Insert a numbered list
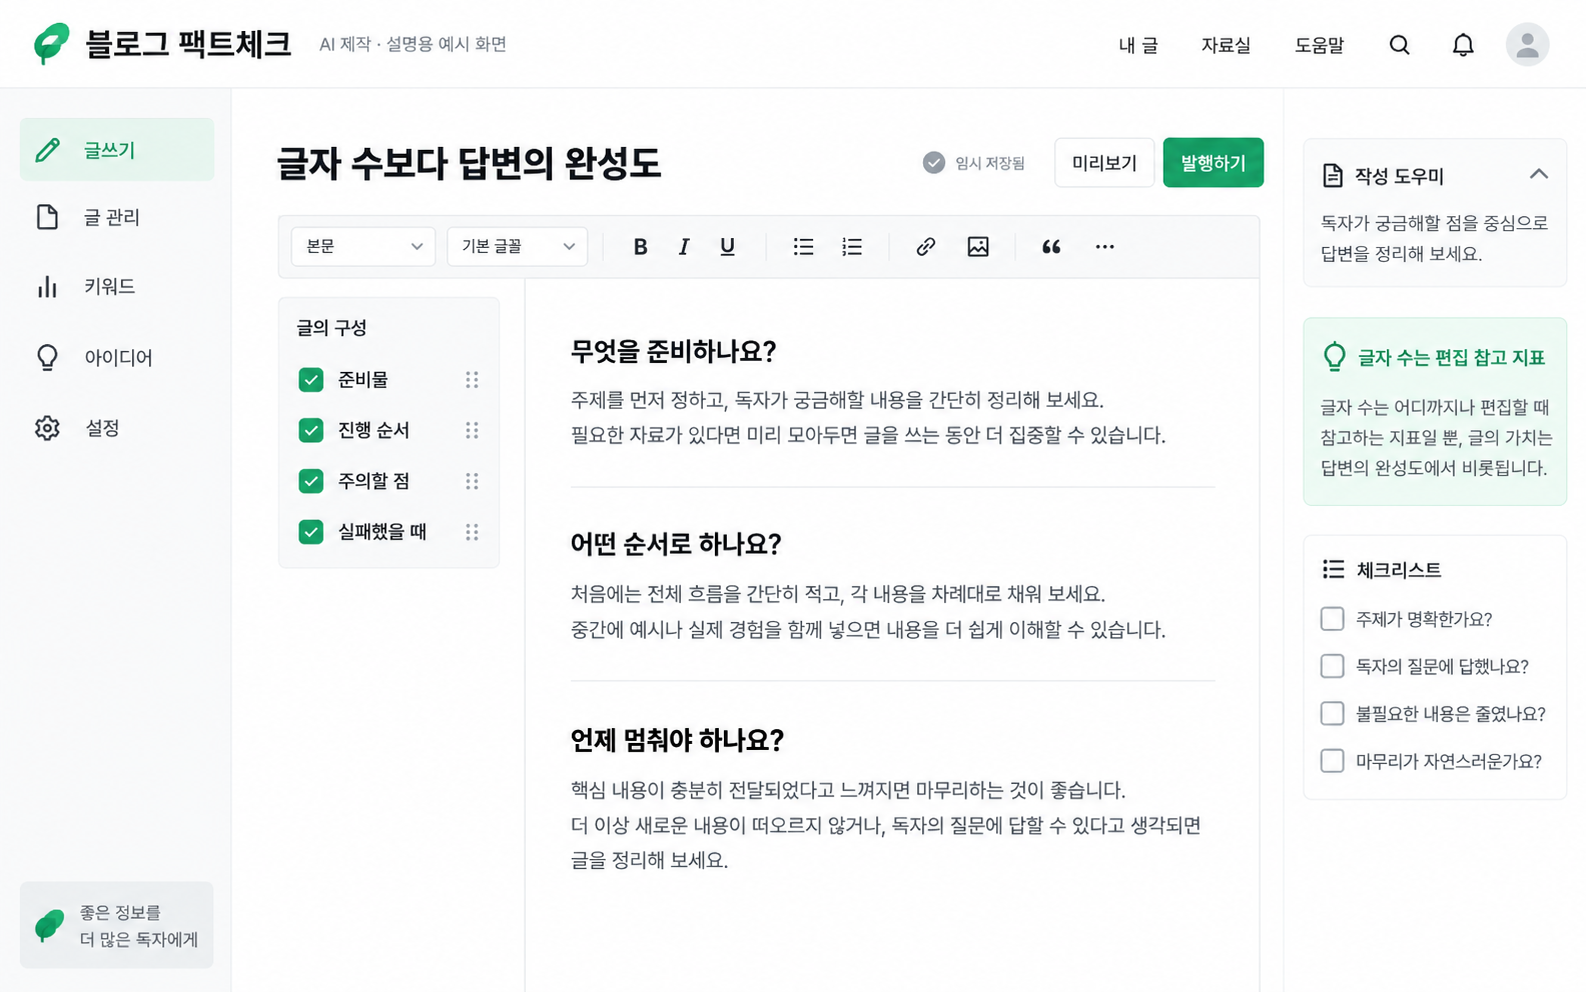This screenshot has width=1586, height=992. [852, 246]
